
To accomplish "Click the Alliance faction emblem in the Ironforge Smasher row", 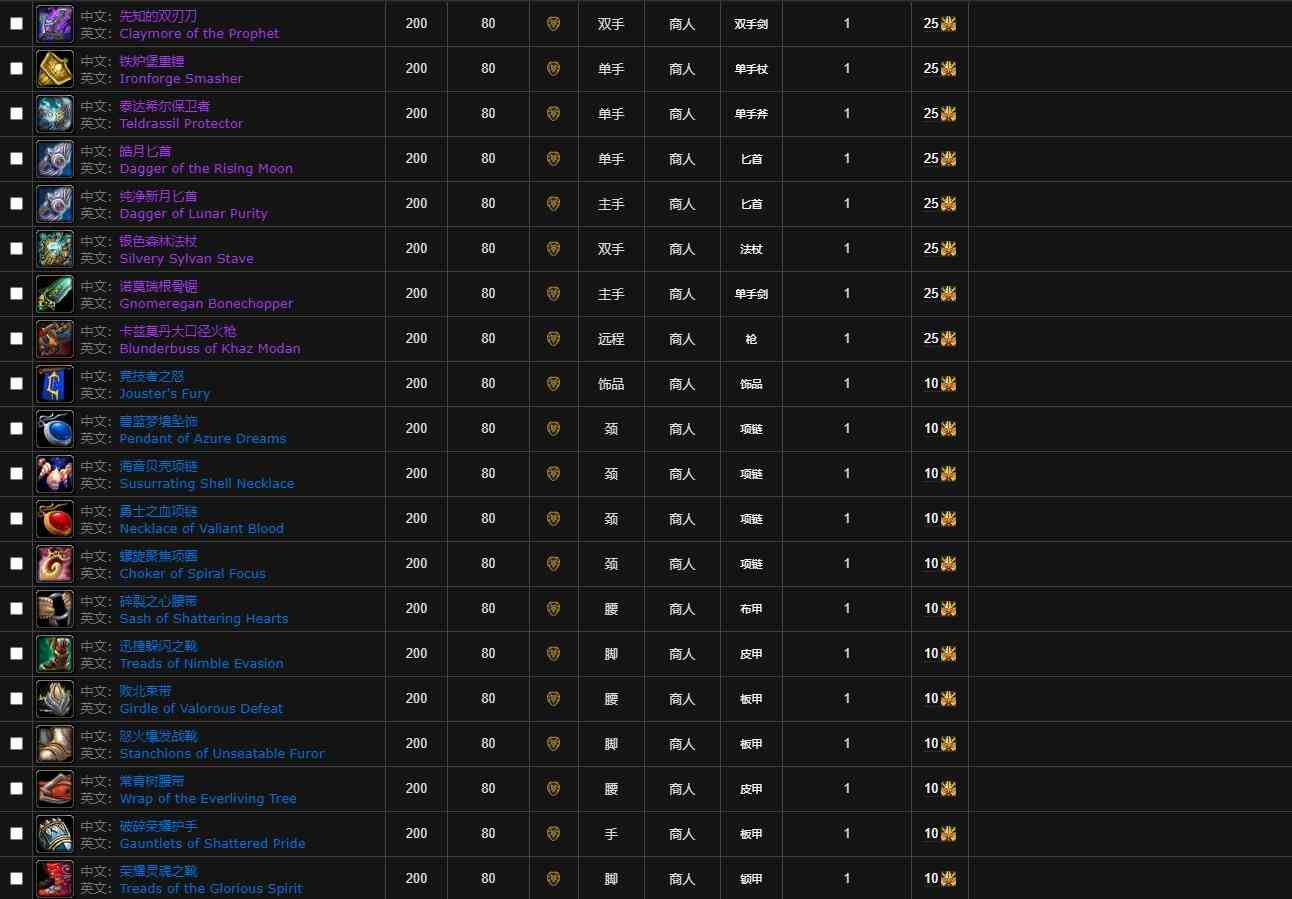I will click(553, 69).
